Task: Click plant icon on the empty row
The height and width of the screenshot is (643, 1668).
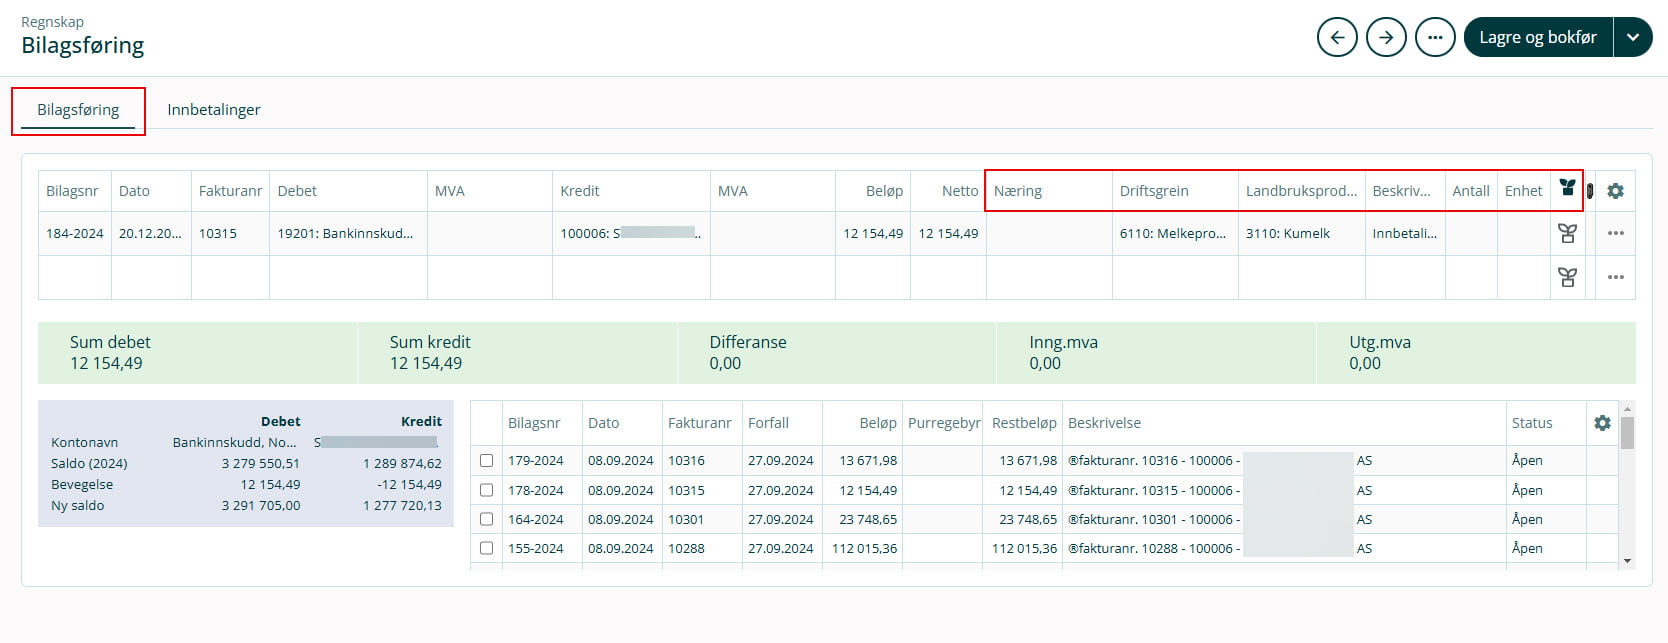Action: [x=1567, y=277]
